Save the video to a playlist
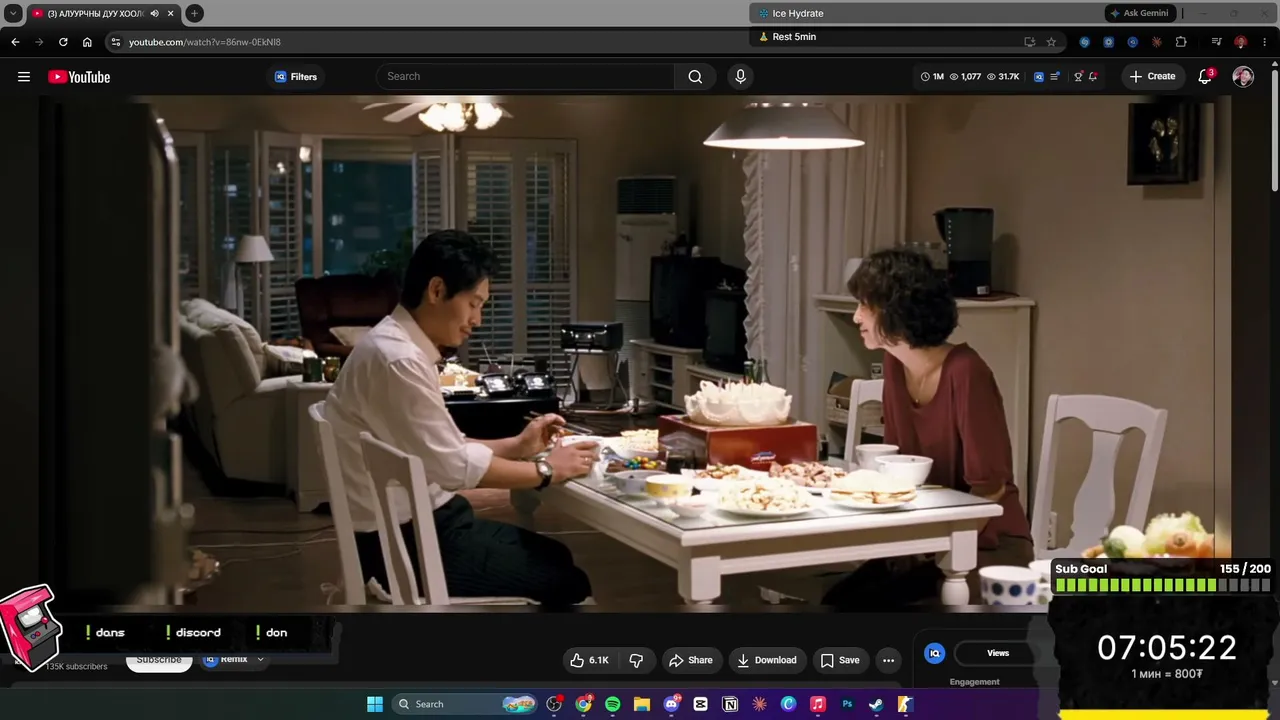 (840, 660)
